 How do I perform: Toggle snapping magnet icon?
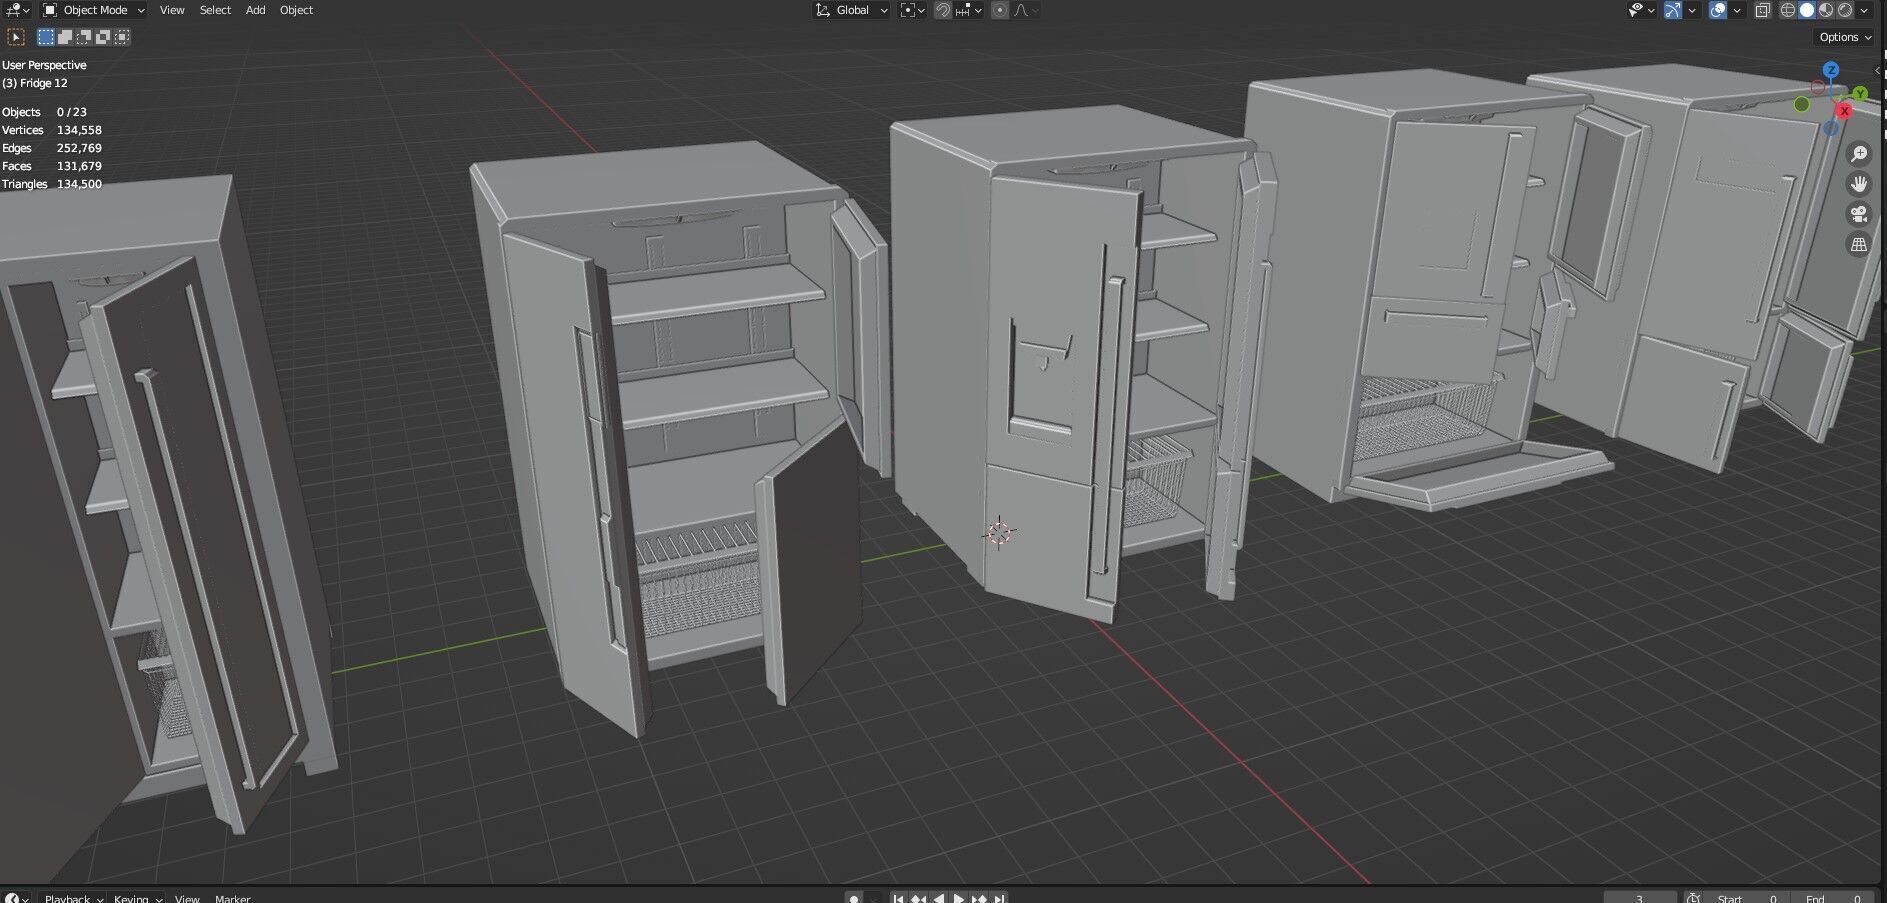943,10
